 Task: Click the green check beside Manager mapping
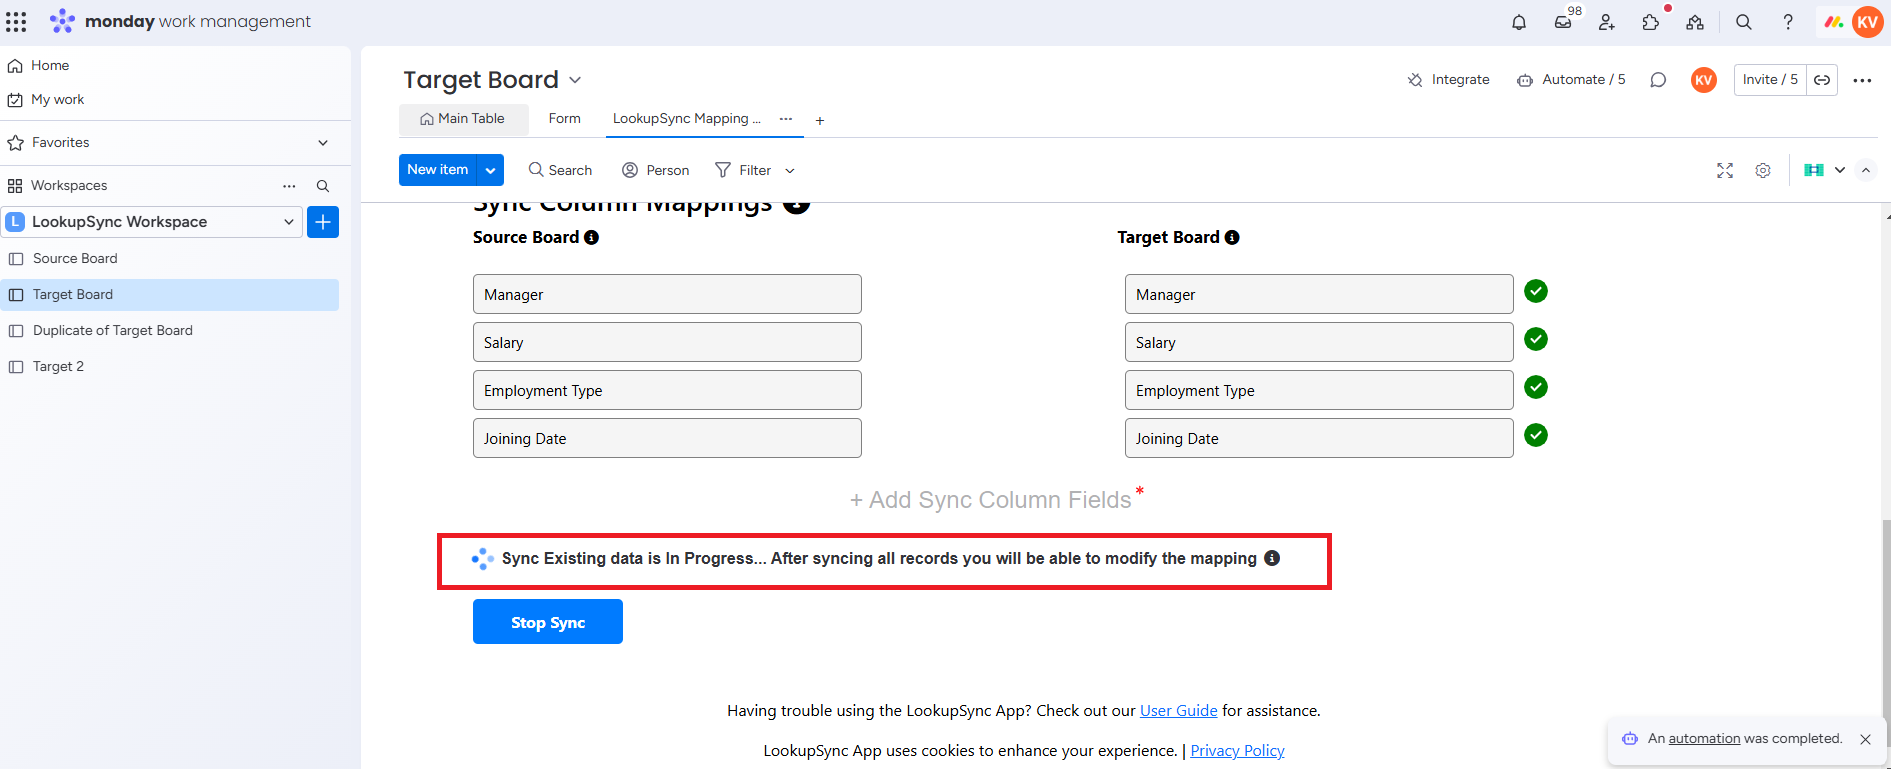1536,291
